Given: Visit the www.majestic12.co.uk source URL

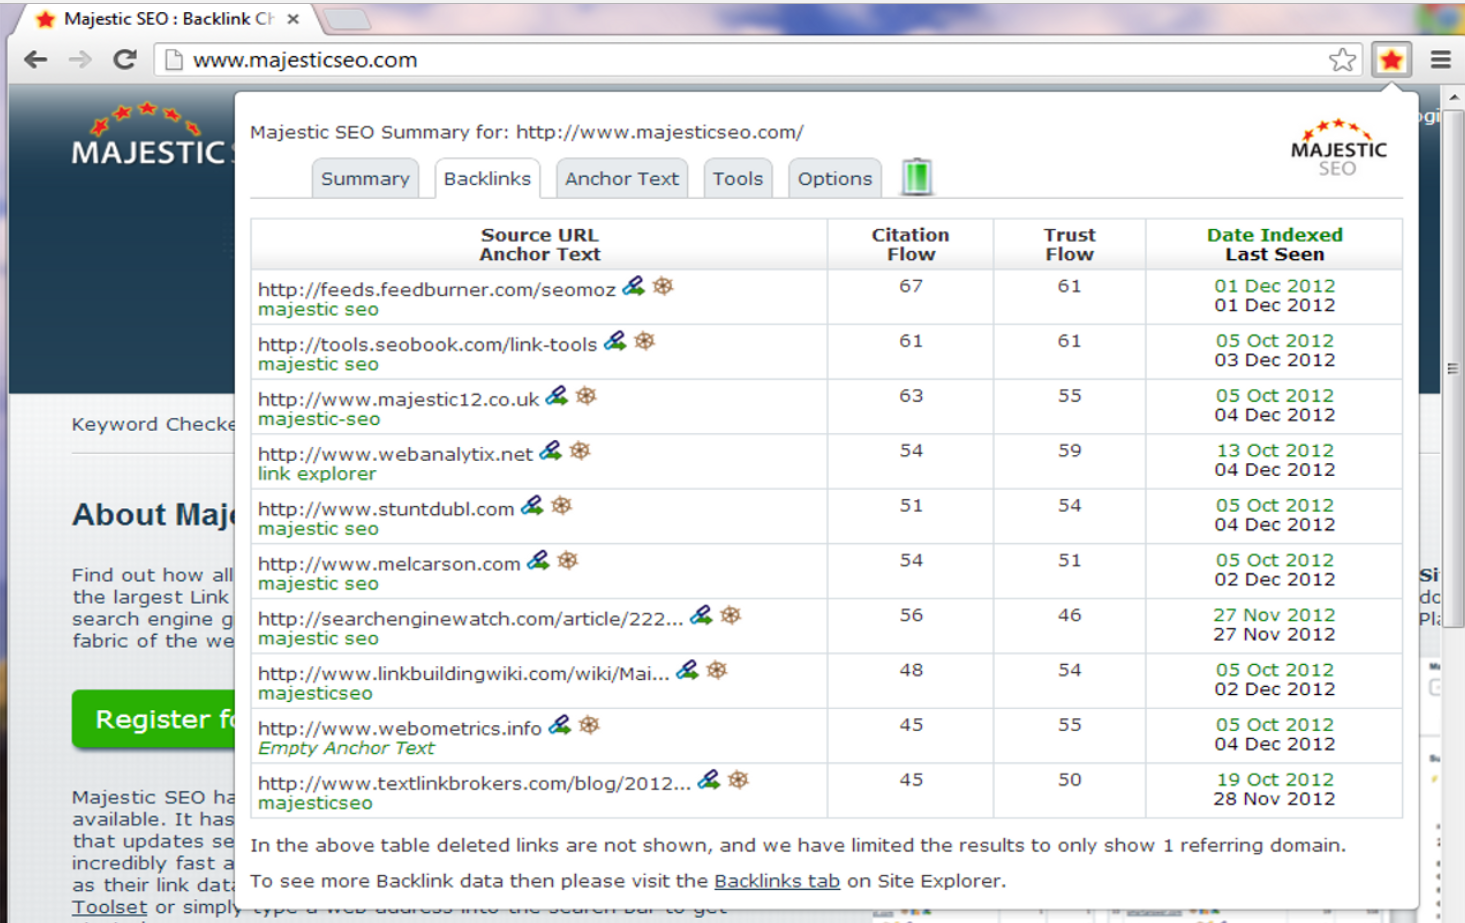Looking at the screenshot, I should tap(398, 399).
